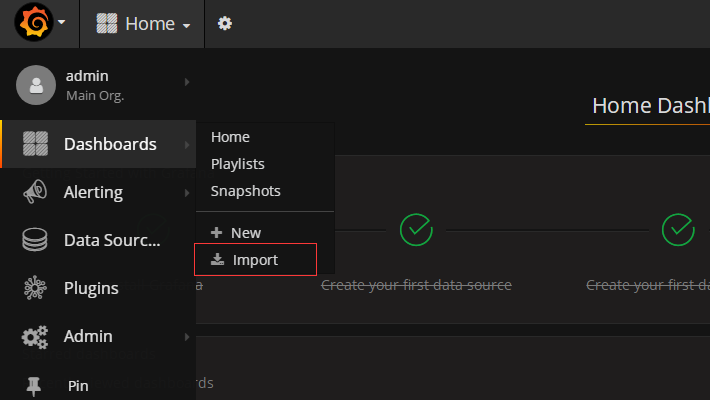The width and height of the screenshot is (710, 400).
Task: Click the Grafana logo icon
Action: 34,23
